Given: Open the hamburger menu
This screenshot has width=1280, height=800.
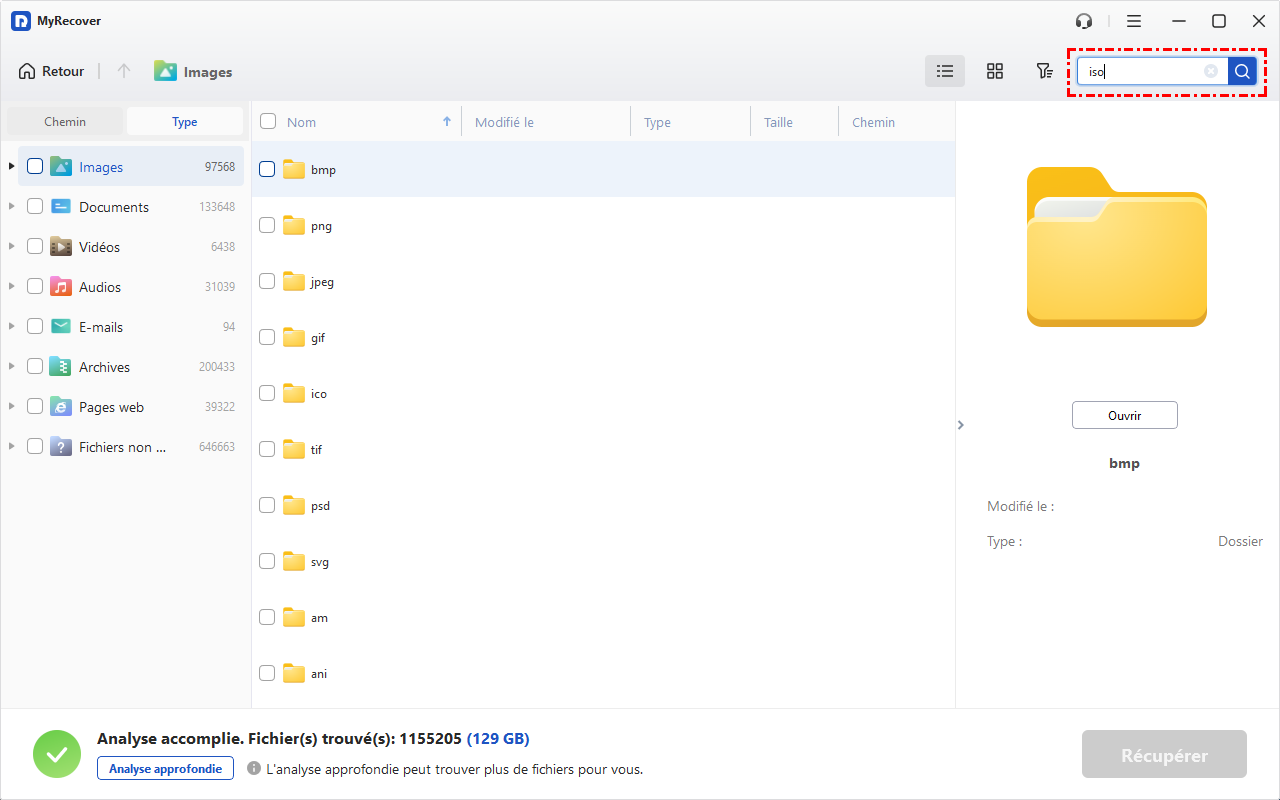Looking at the screenshot, I should [1134, 21].
